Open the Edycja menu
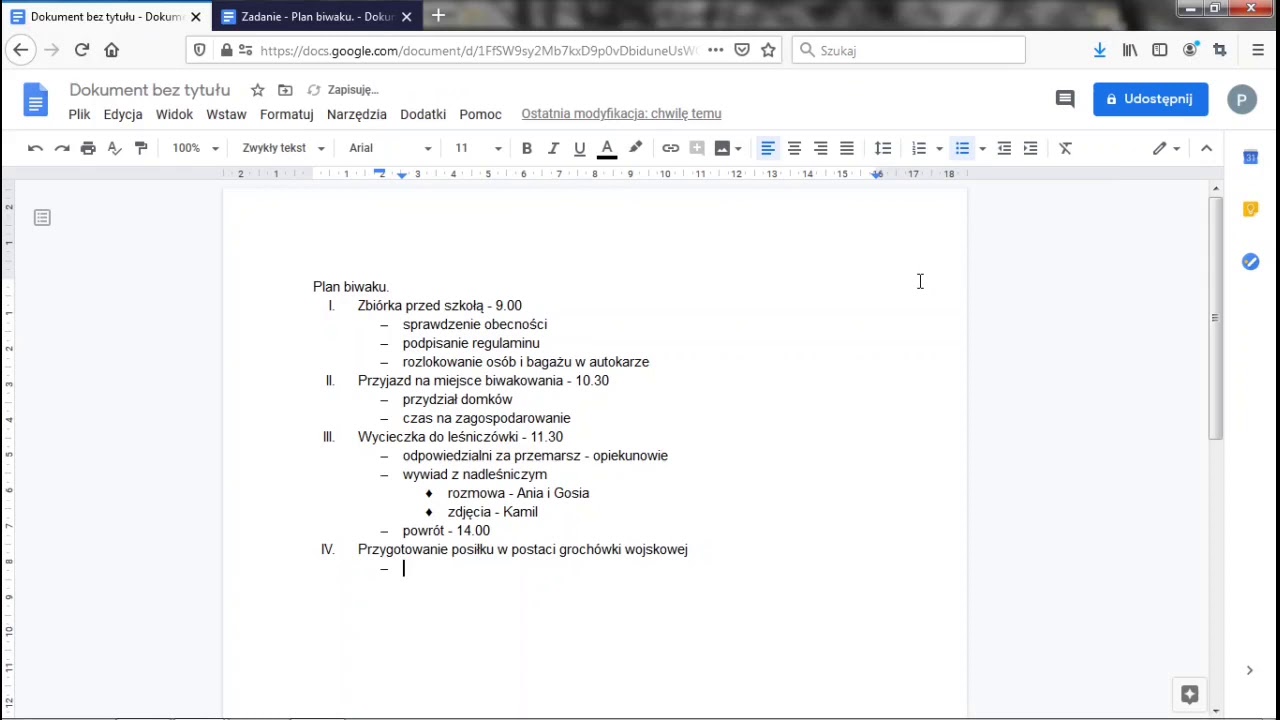This screenshot has width=1280, height=720. (123, 114)
